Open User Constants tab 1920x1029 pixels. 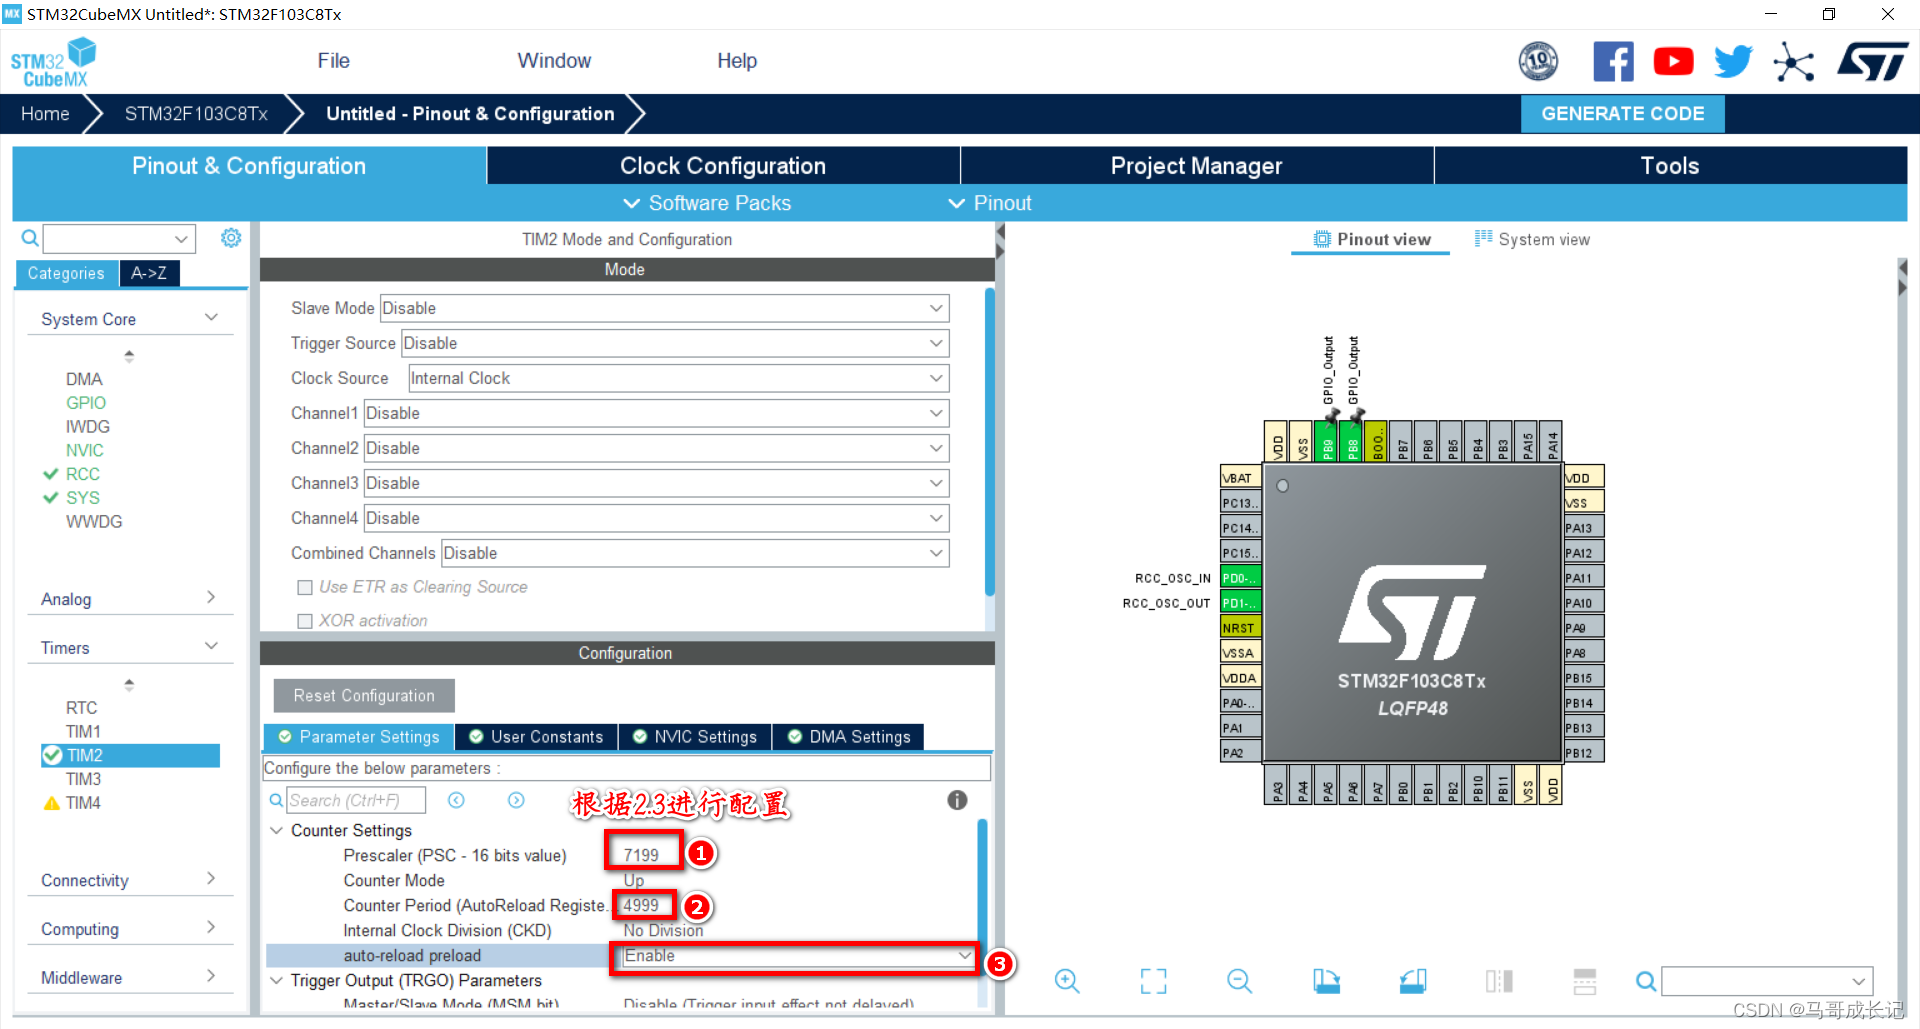tap(536, 737)
